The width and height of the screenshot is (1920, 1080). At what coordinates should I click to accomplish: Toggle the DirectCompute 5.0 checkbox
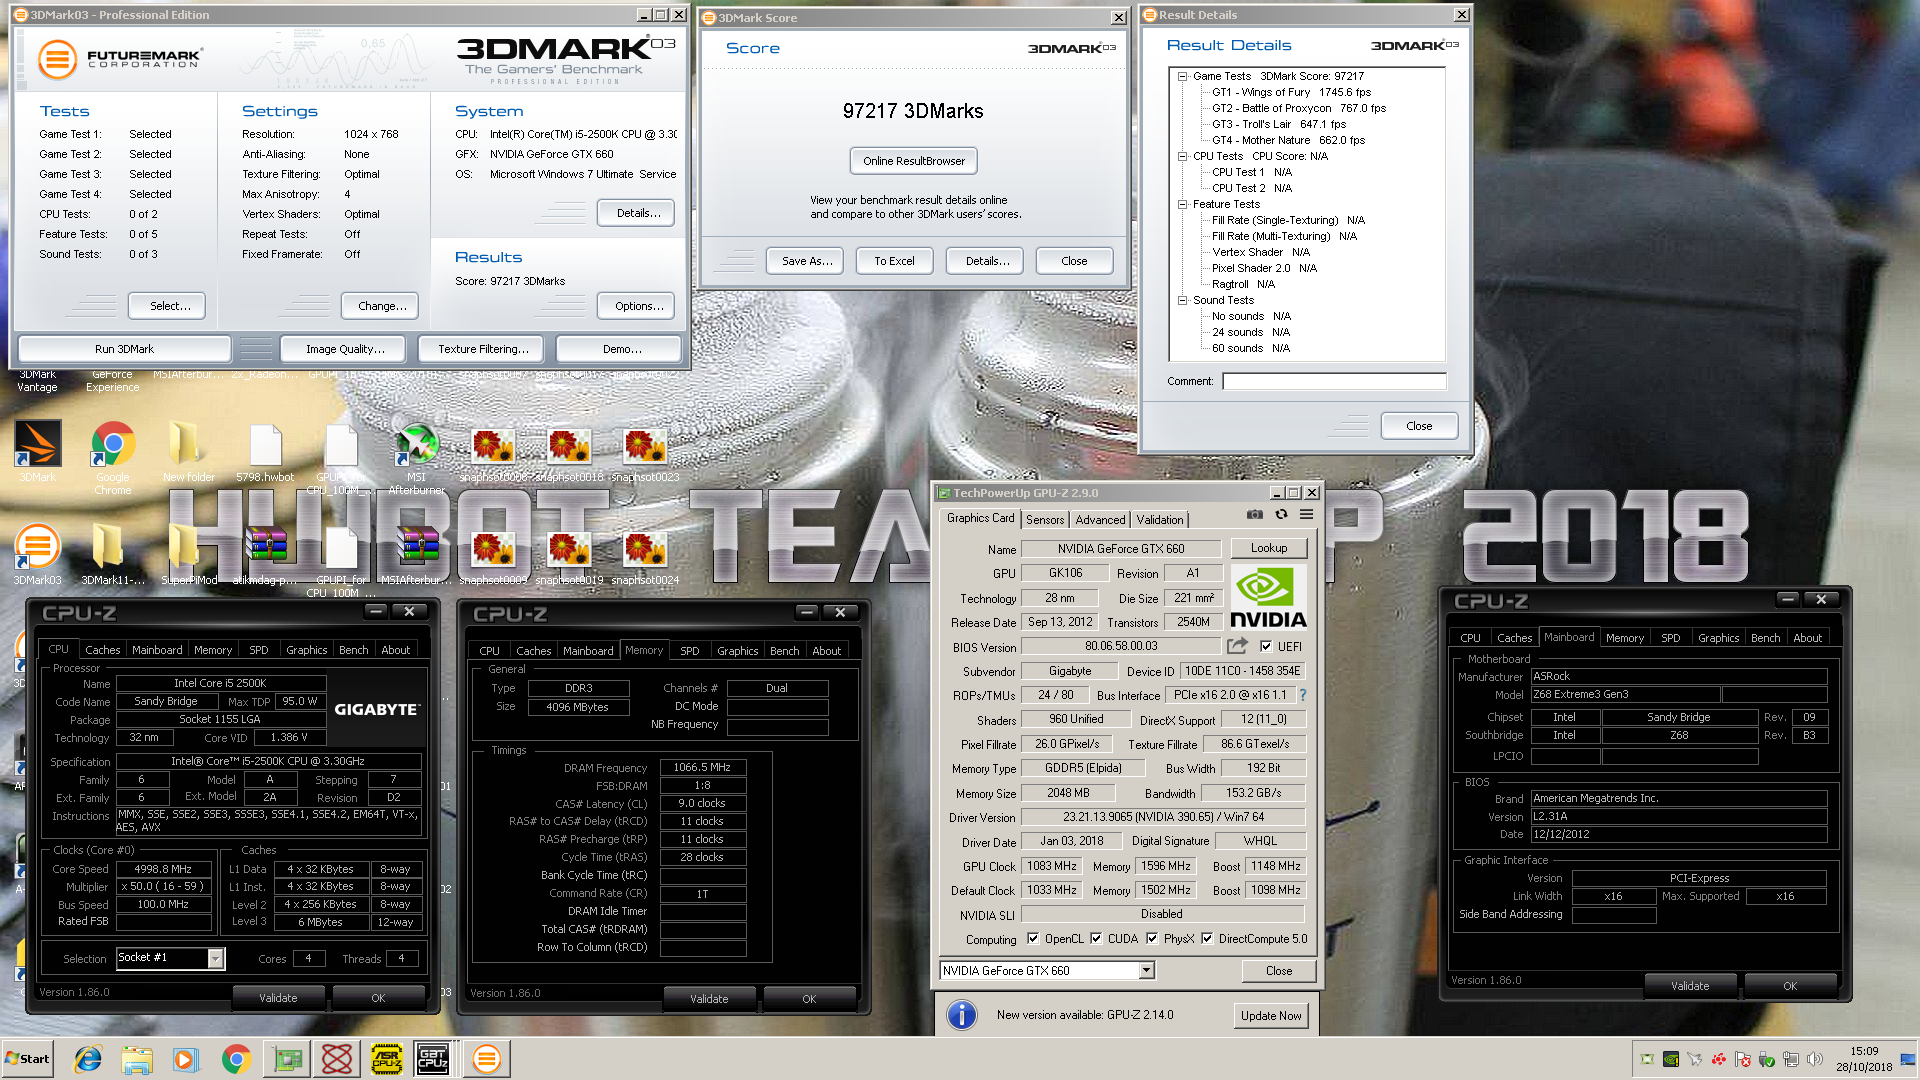pos(1207,938)
